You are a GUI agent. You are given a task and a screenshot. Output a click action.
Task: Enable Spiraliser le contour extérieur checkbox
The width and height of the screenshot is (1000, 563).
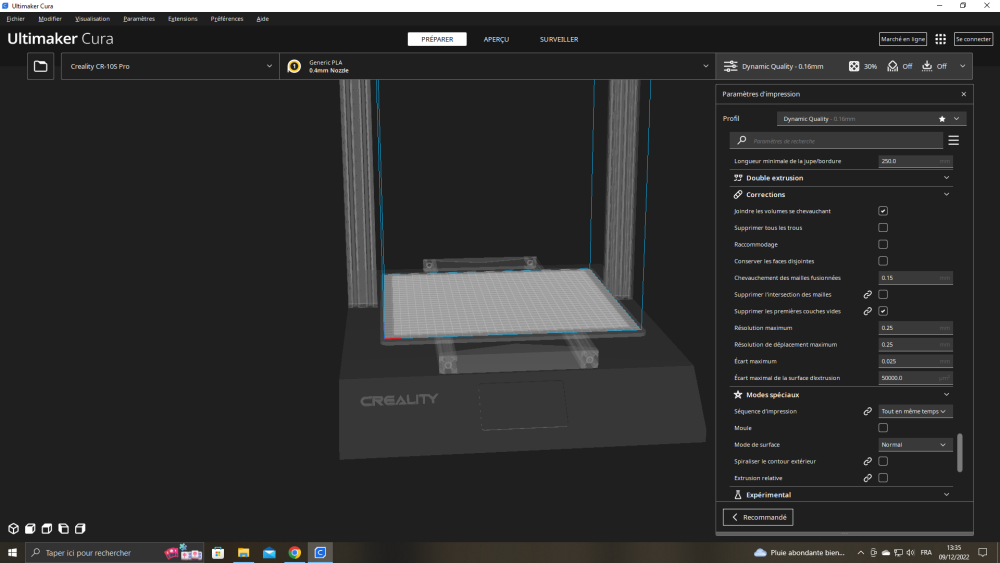(883, 461)
